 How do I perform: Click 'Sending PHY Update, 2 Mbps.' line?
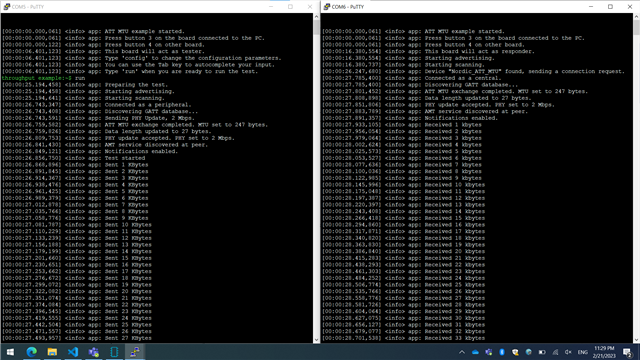click(98, 118)
